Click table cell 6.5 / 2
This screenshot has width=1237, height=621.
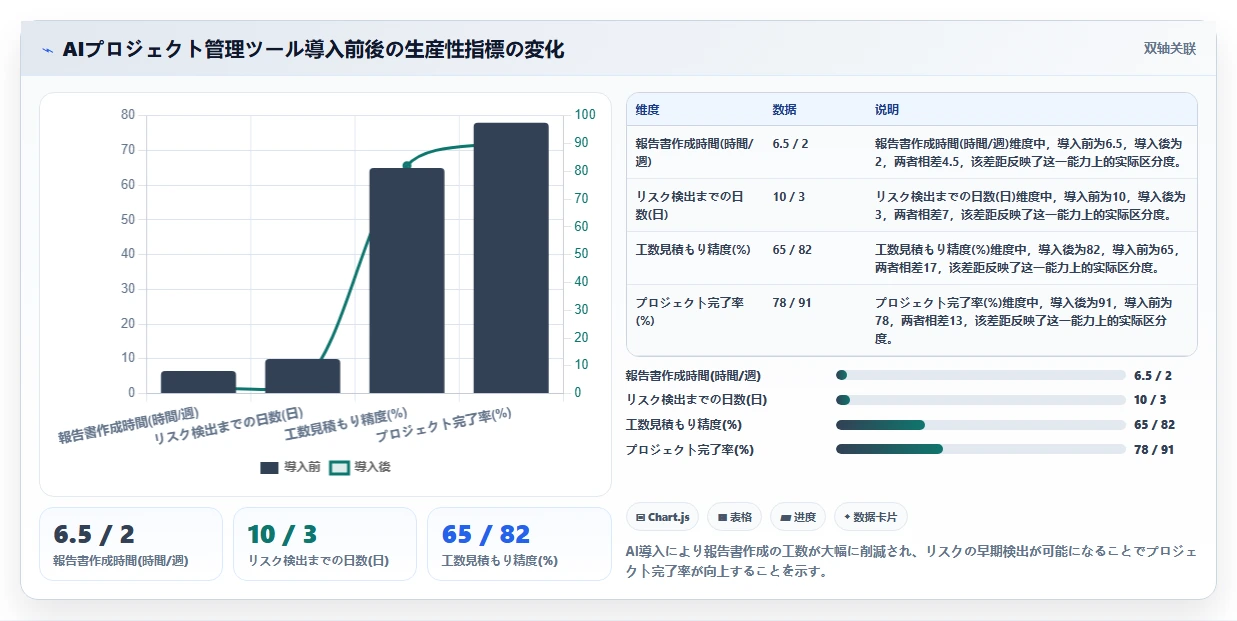pyautogui.click(x=790, y=143)
